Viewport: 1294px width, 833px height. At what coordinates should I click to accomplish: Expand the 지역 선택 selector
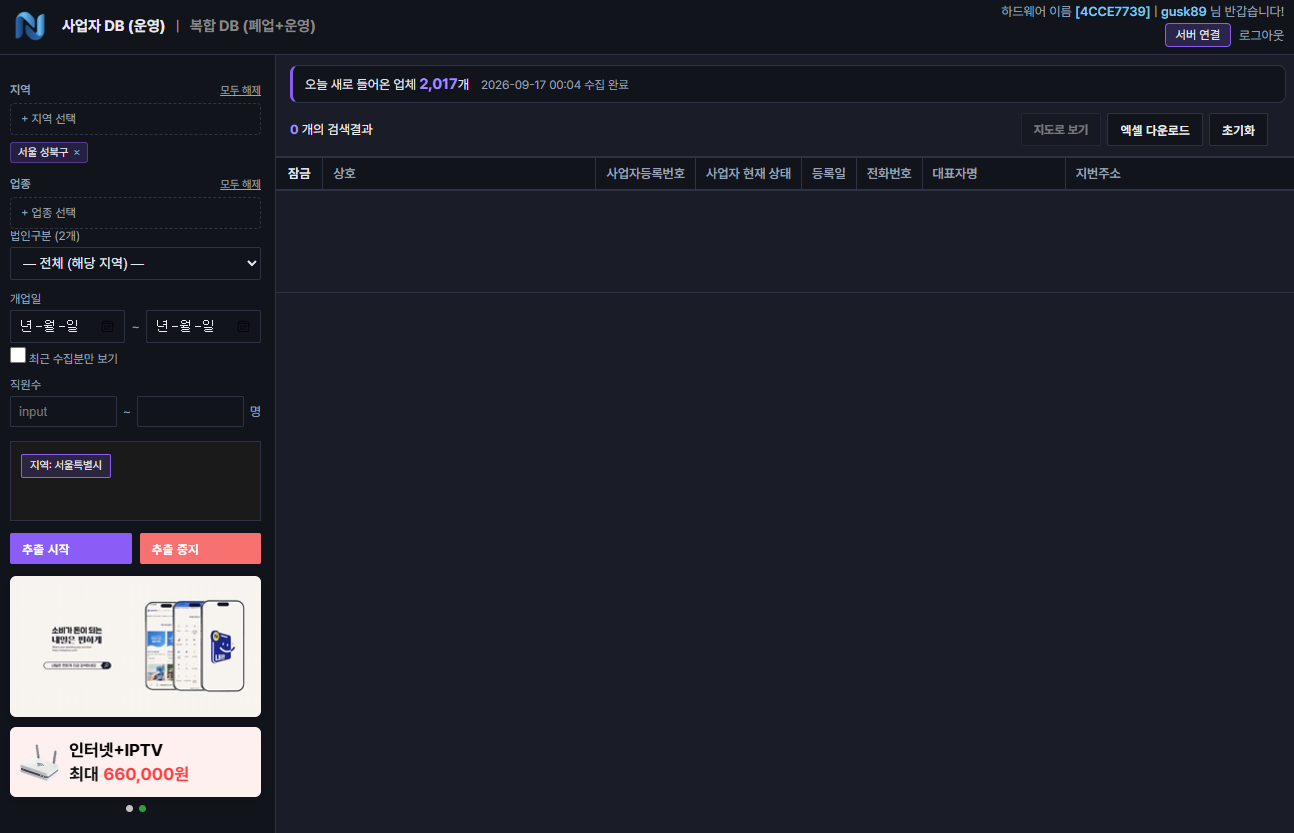point(135,119)
